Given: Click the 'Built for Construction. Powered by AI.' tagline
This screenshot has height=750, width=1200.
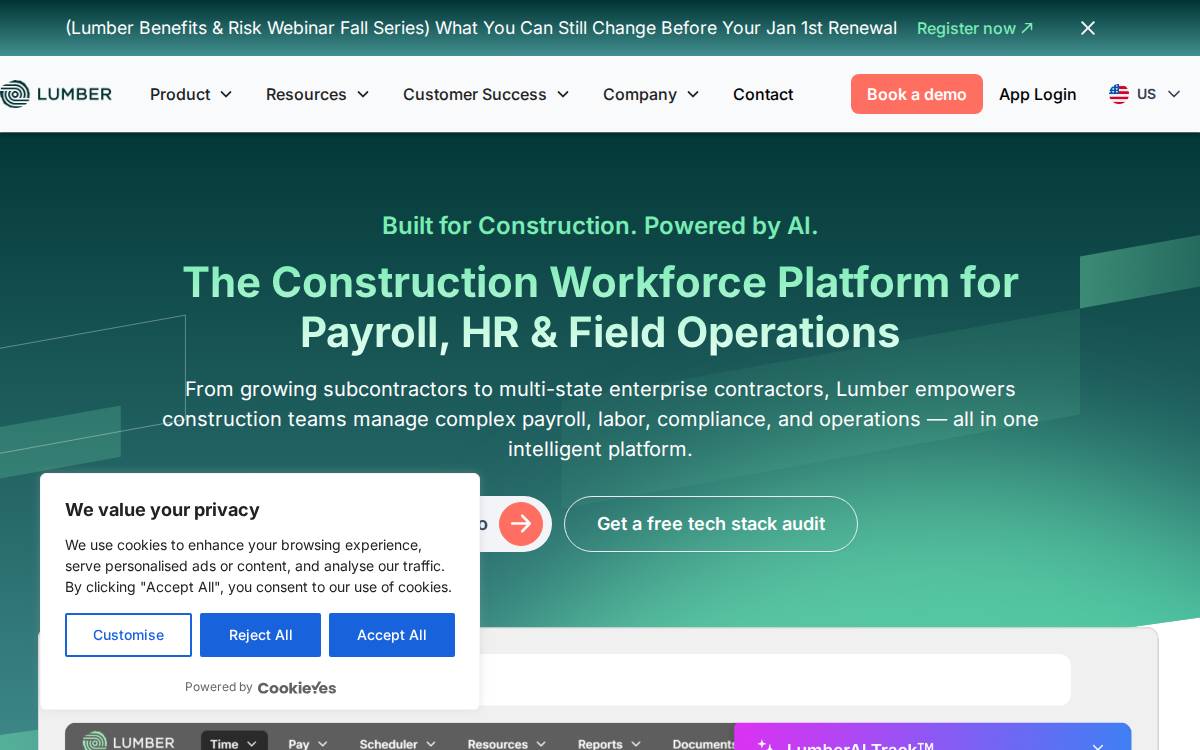Looking at the screenshot, I should click(600, 225).
